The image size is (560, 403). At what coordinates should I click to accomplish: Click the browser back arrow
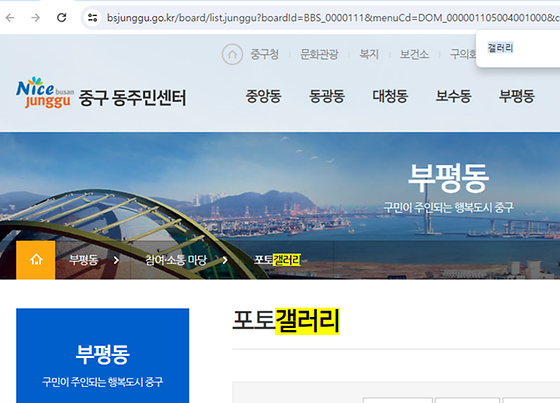(10, 18)
